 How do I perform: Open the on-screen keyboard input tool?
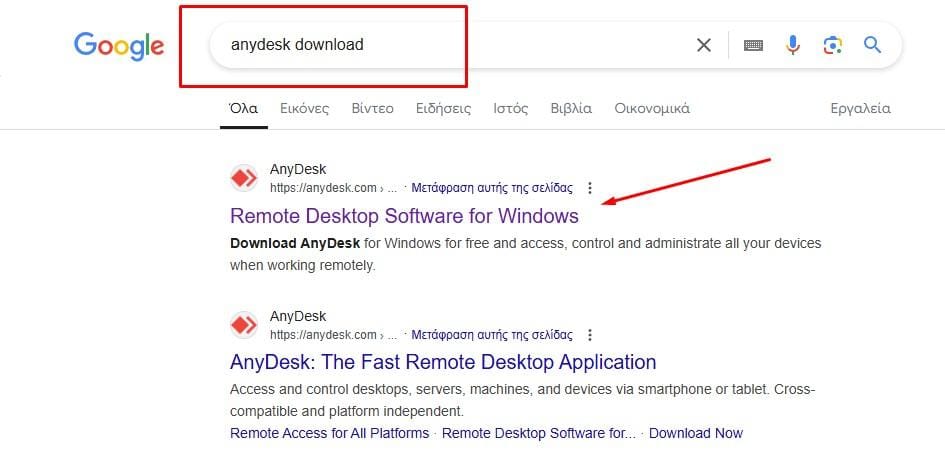click(753, 45)
